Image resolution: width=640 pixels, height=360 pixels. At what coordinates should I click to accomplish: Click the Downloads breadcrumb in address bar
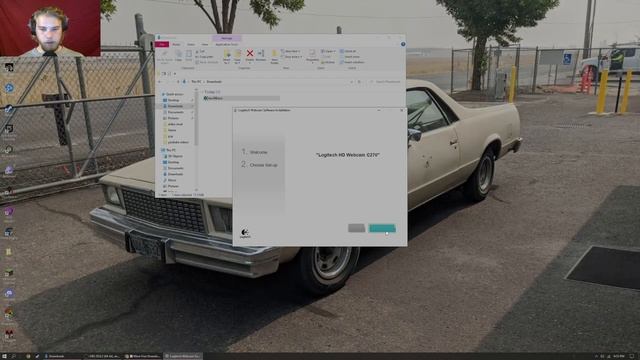(x=214, y=82)
